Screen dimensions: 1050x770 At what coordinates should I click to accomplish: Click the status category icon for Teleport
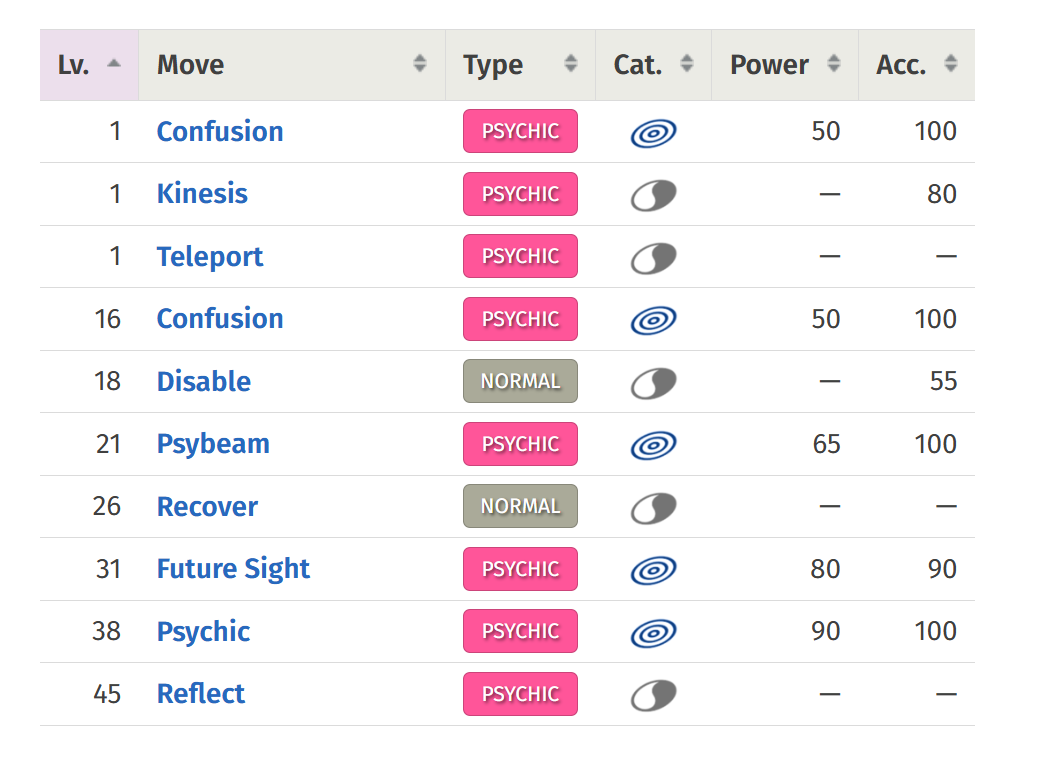(x=654, y=258)
